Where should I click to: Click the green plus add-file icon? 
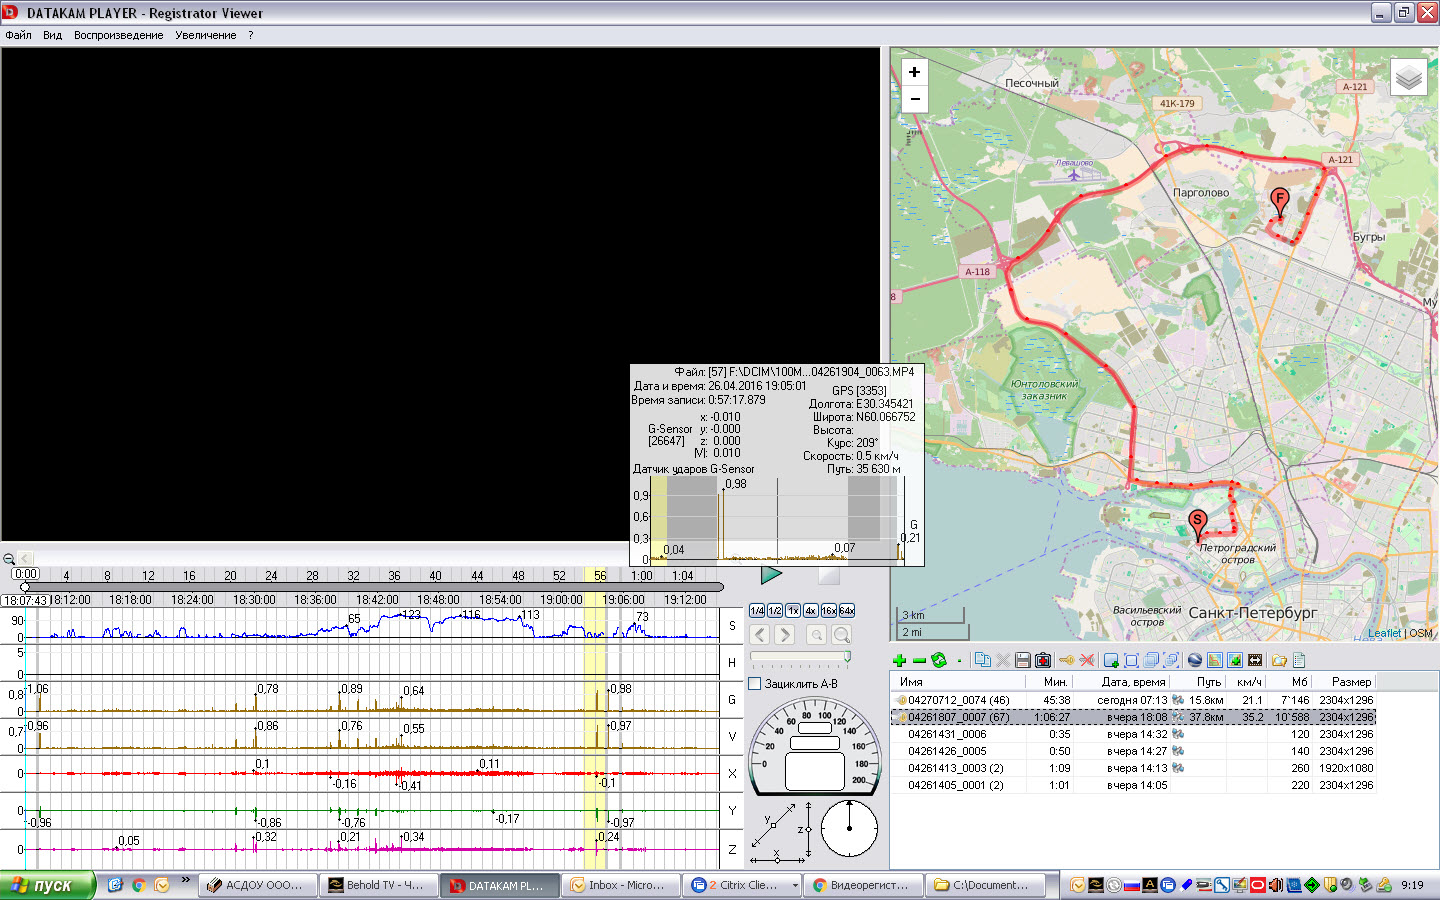[899, 660]
